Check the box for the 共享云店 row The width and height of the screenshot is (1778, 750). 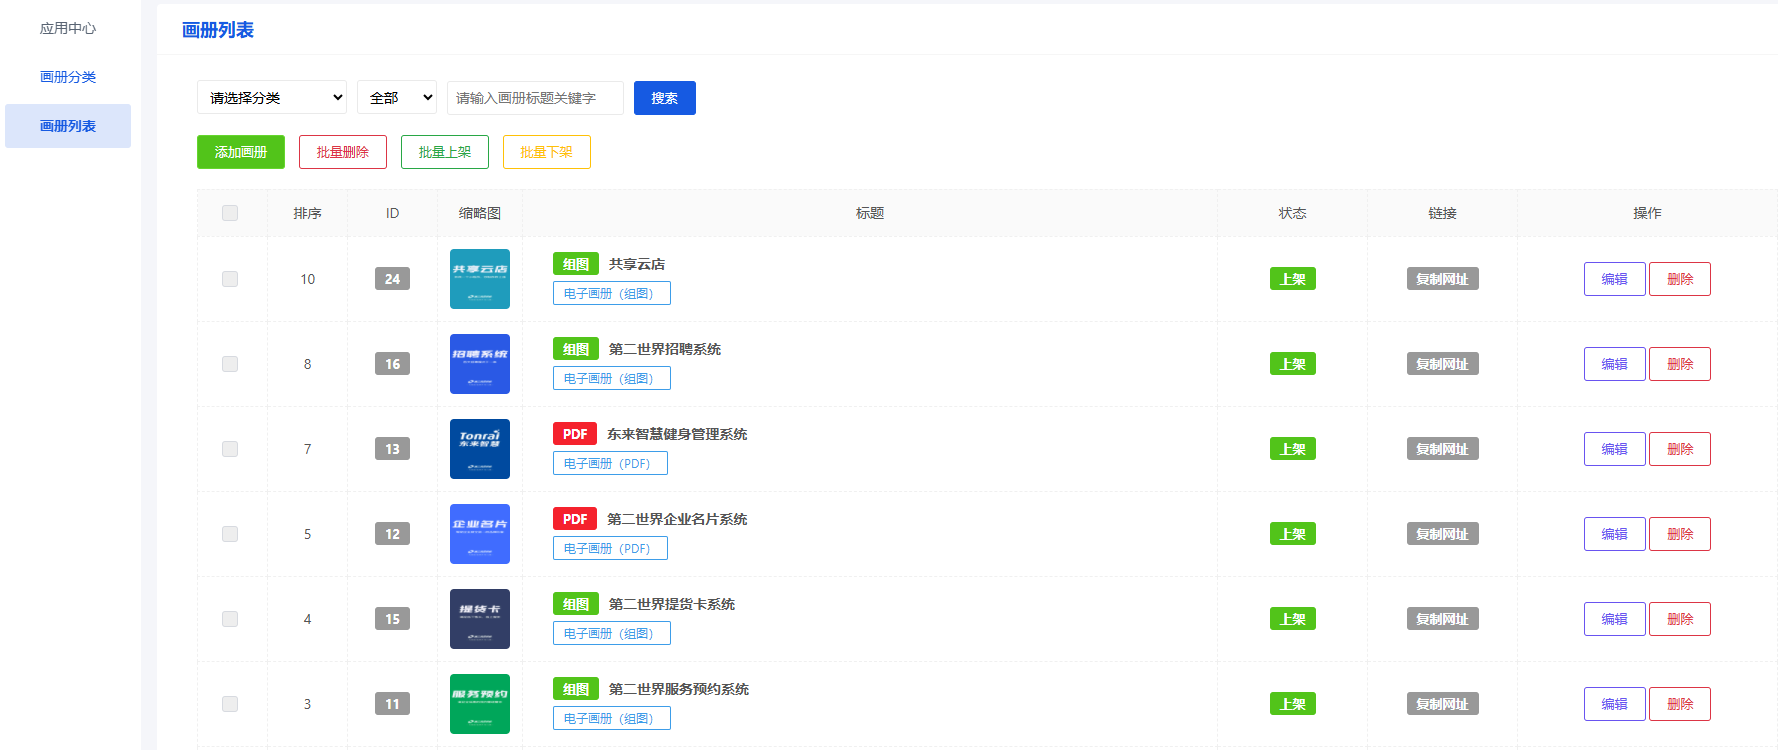230,279
